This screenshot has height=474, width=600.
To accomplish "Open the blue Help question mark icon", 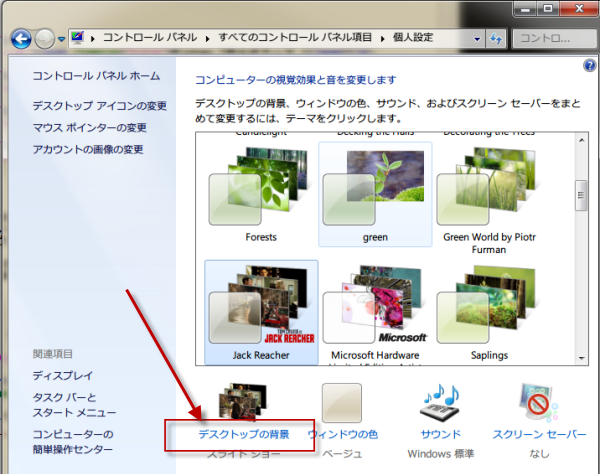I will click(589, 65).
